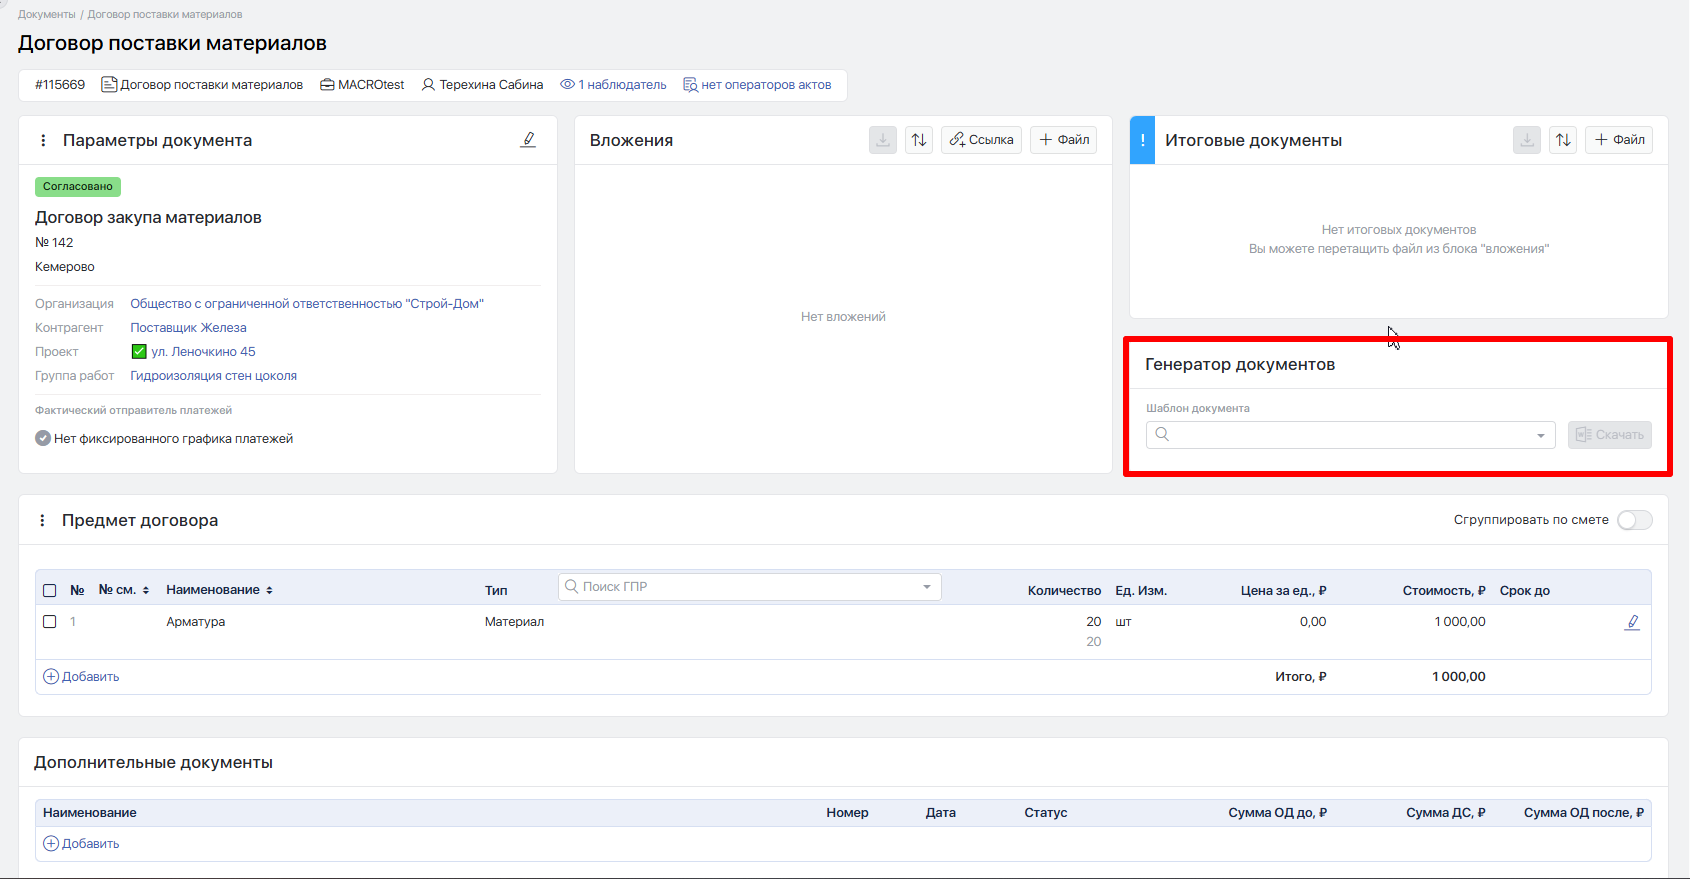The image size is (1690, 879).
Task: Open Поставщик Железа contractor link
Action: tap(188, 328)
